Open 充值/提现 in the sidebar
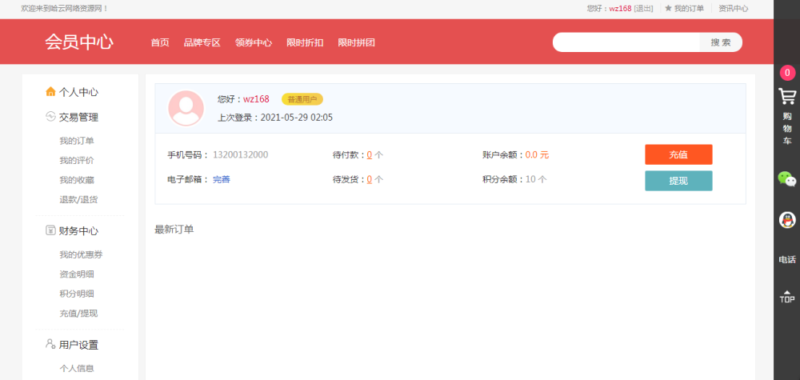800x380 pixels. click(79, 313)
